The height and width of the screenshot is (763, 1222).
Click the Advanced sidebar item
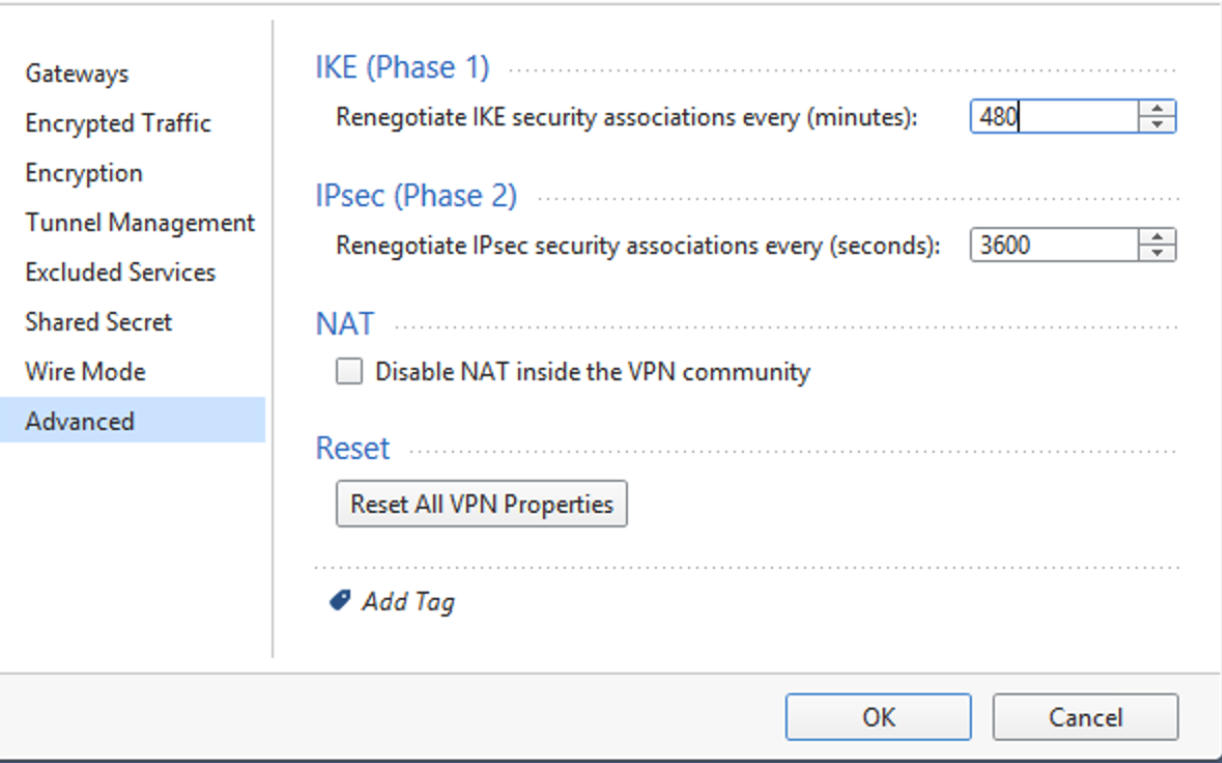point(80,421)
